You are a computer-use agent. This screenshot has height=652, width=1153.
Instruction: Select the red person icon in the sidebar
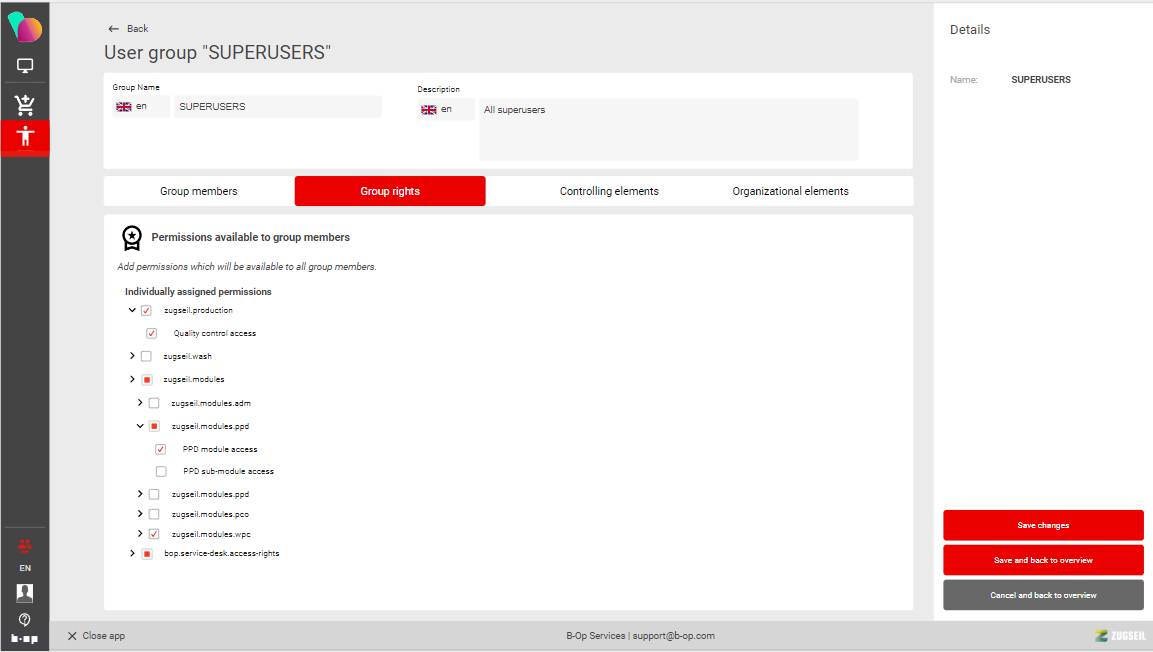25,137
